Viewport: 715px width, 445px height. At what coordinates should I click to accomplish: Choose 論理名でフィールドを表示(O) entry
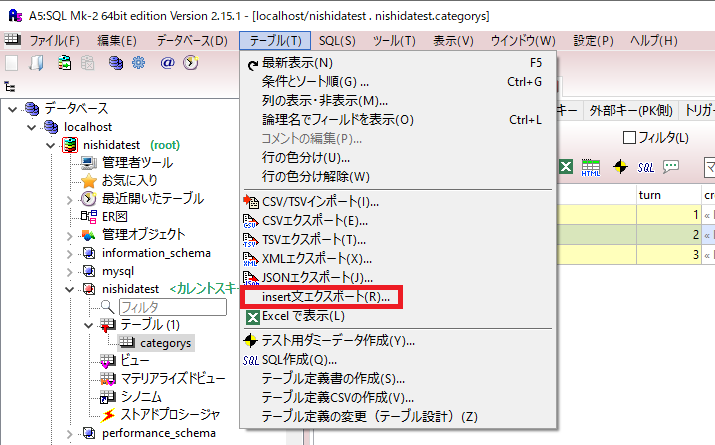click(x=398, y=120)
